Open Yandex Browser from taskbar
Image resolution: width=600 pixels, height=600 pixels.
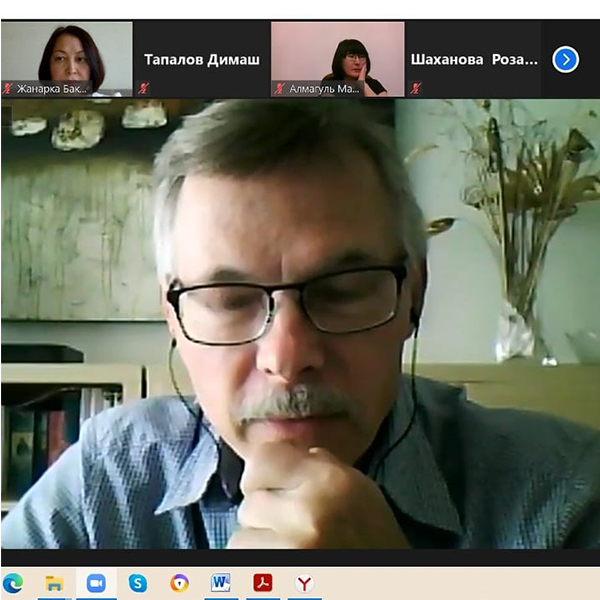(x=304, y=584)
